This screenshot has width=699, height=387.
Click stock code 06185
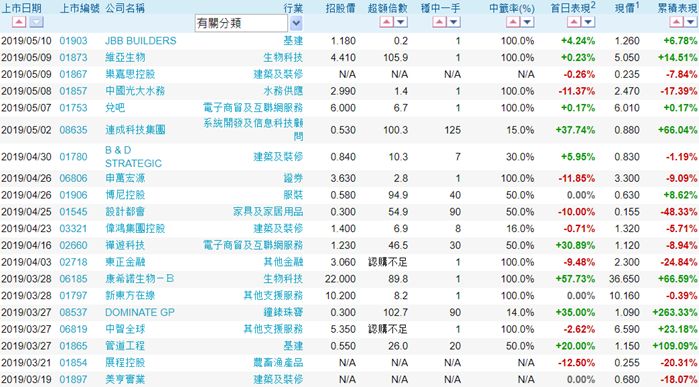coord(73,279)
